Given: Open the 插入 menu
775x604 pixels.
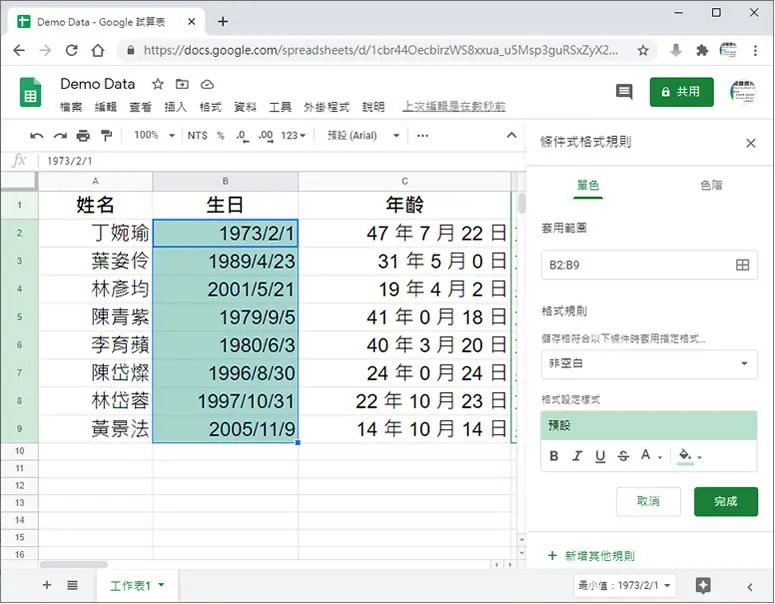Looking at the screenshot, I should (175, 107).
